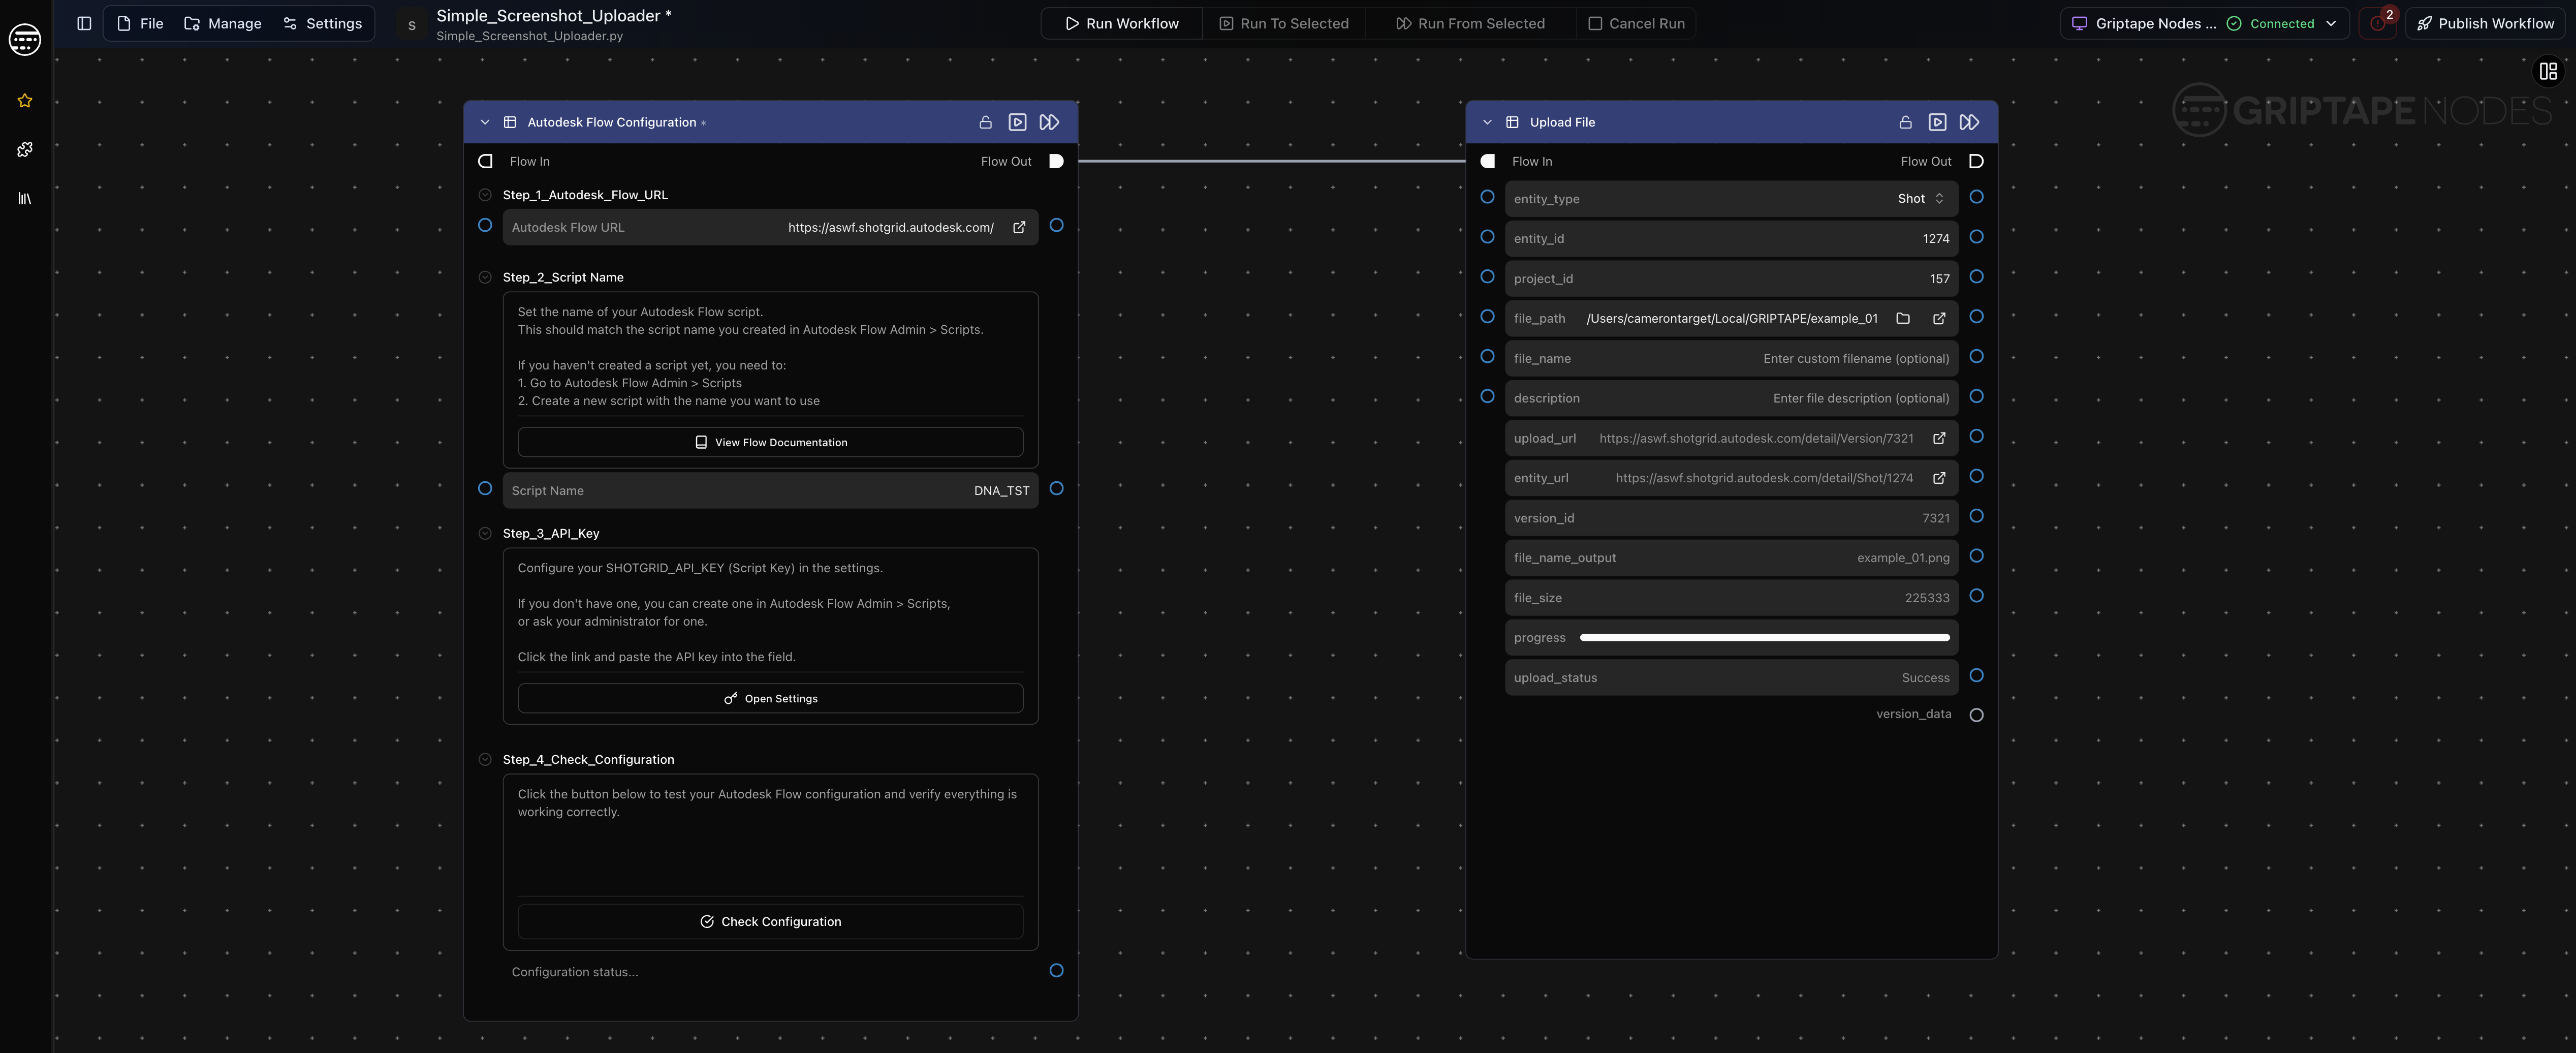Click View Flow Documentation button

click(x=770, y=442)
